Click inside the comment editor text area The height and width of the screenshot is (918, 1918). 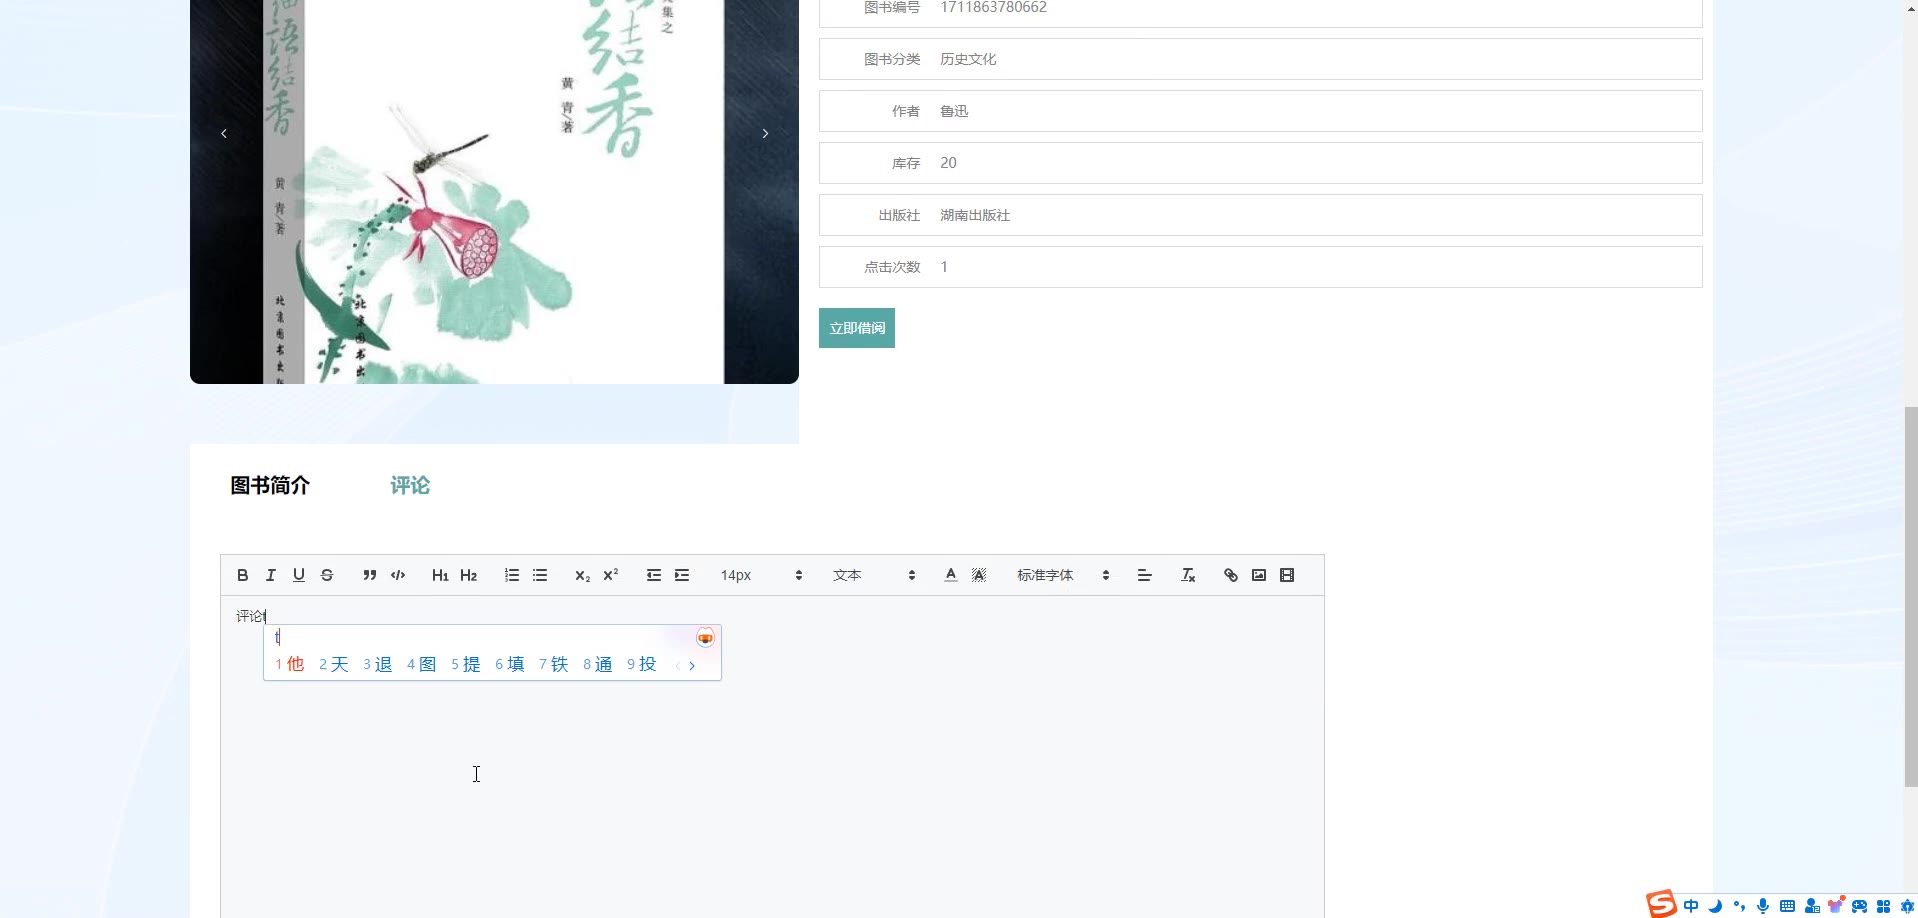pyautogui.click(x=772, y=757)
